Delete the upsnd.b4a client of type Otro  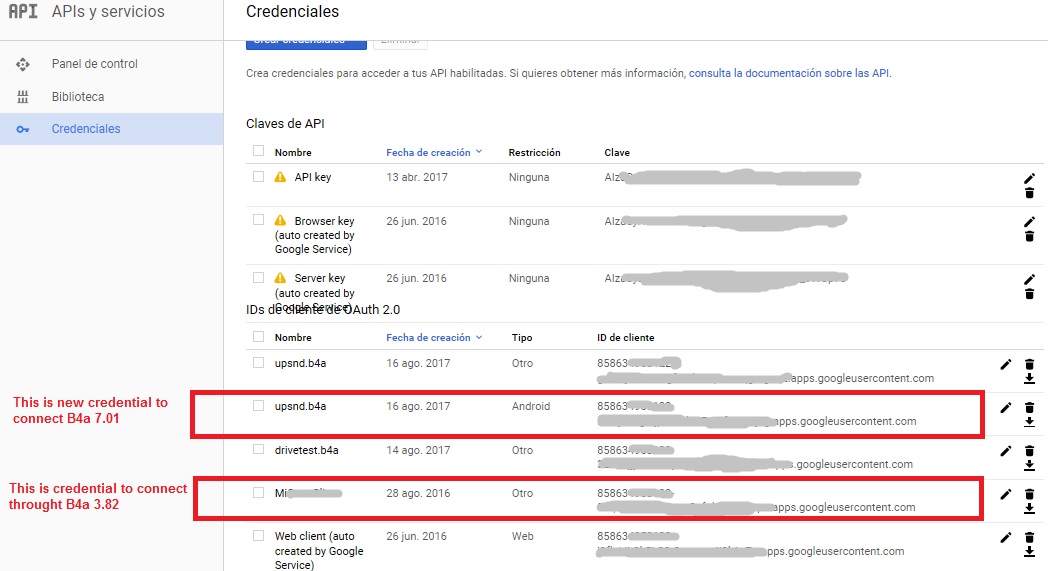coord(1029,364)
